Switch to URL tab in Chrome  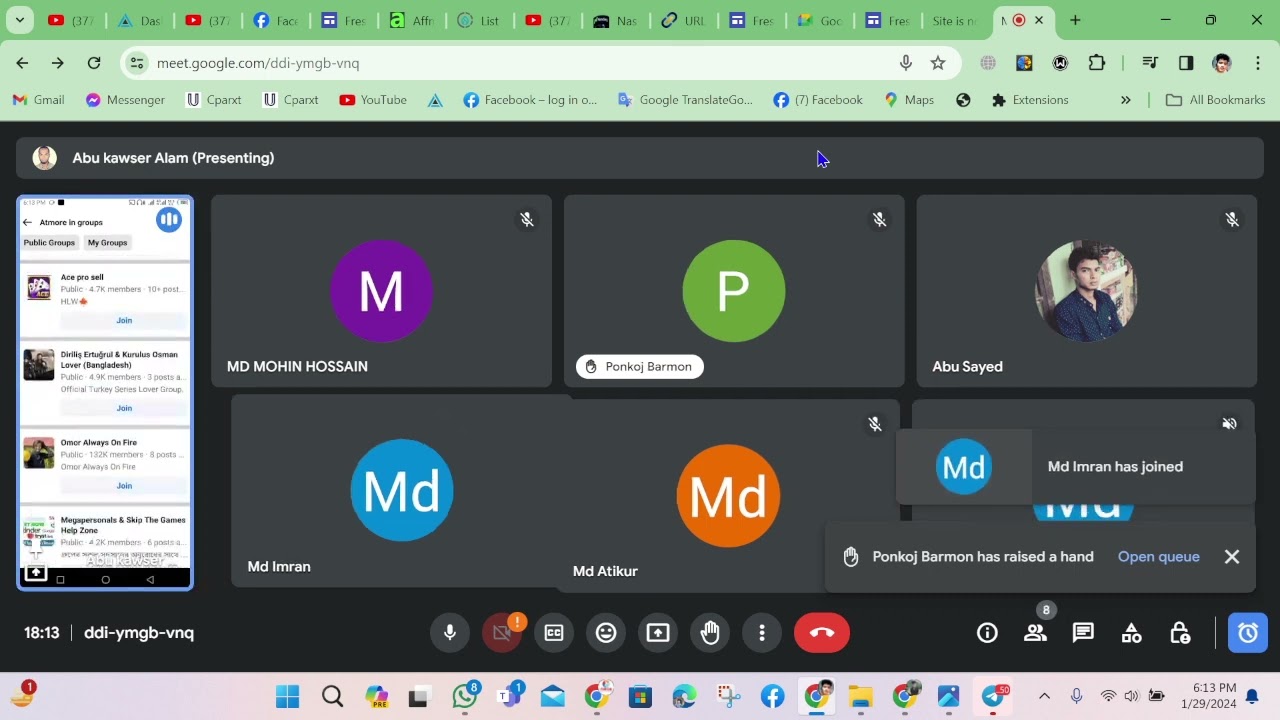pos(683,20)
